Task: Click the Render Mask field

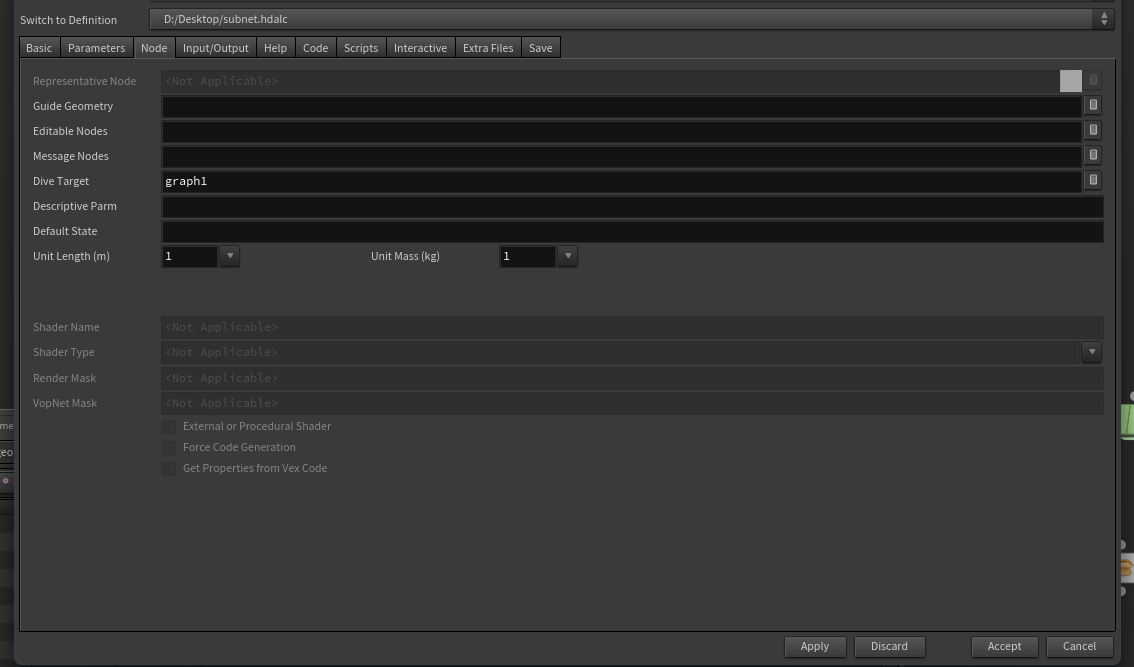Action: pos(632,378)
